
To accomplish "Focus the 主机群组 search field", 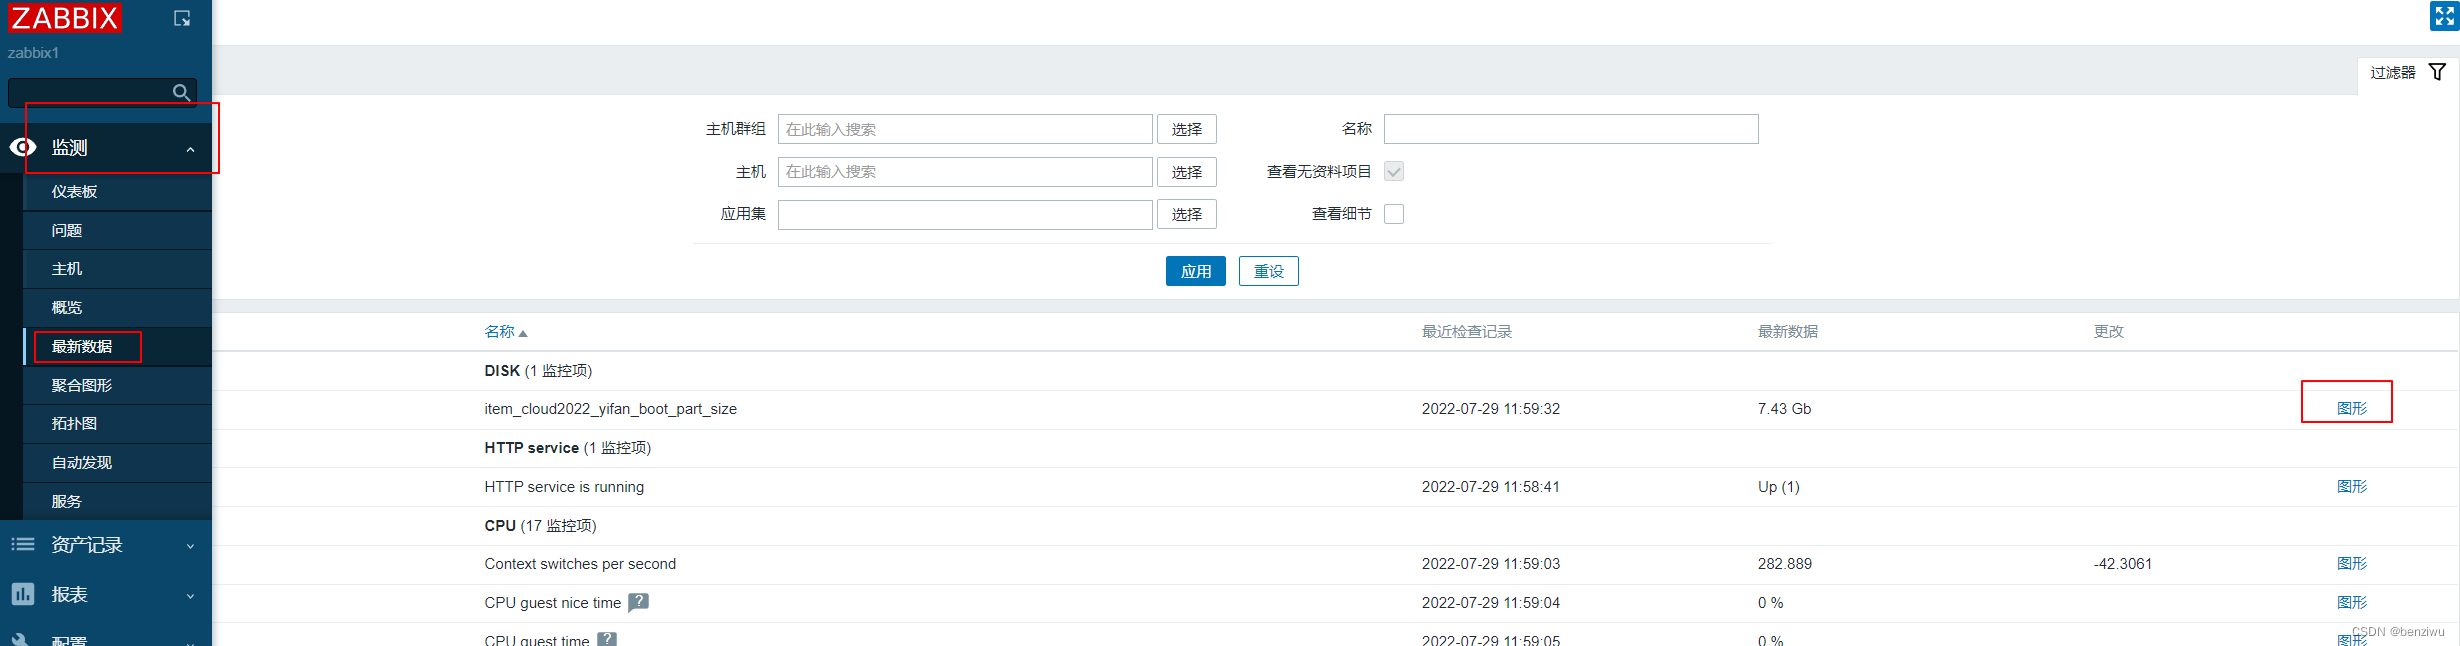I will [965, 129].
